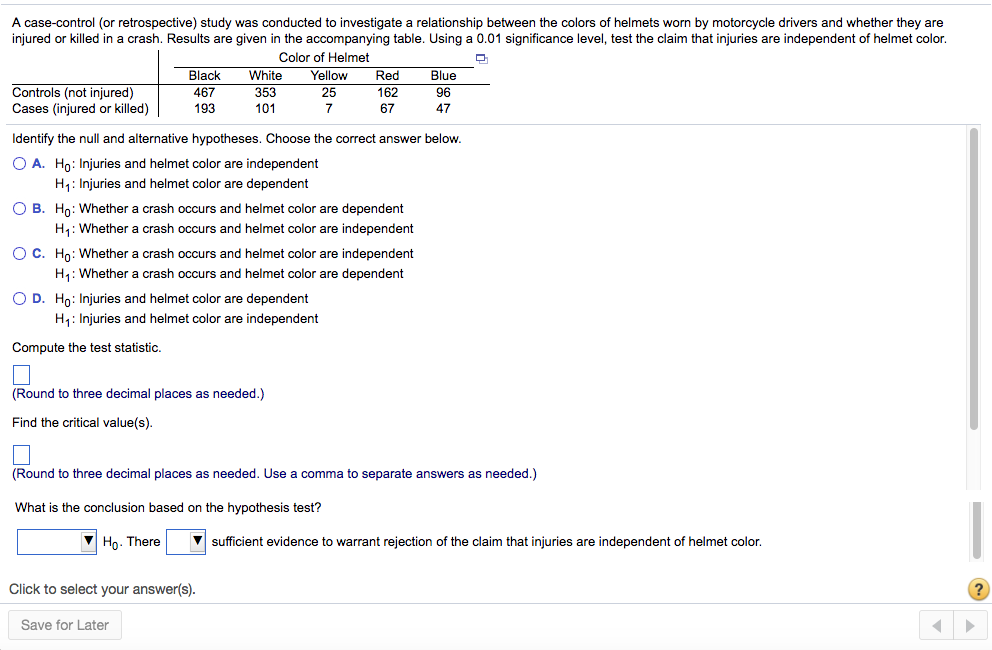Click the critical value answer box
The height and width of the screenshot is (650, 992).
(x=21, y=455)
